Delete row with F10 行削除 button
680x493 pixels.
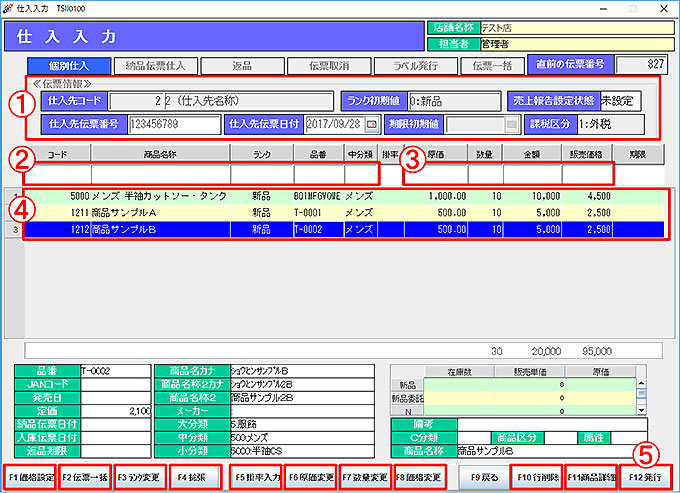coord(538,476)
